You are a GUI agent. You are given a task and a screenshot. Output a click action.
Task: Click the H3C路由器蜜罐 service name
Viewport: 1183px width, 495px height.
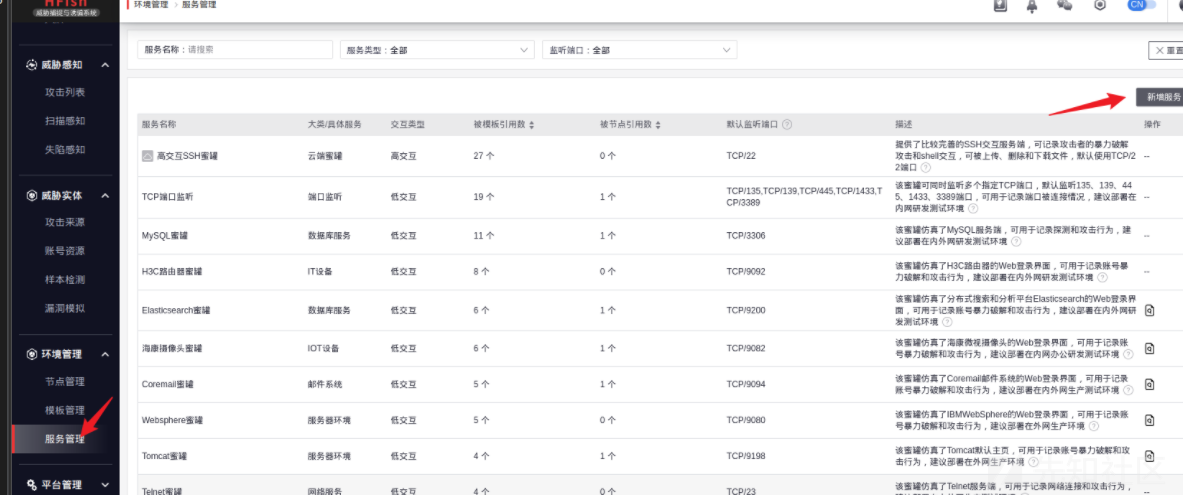coord(172,272)
